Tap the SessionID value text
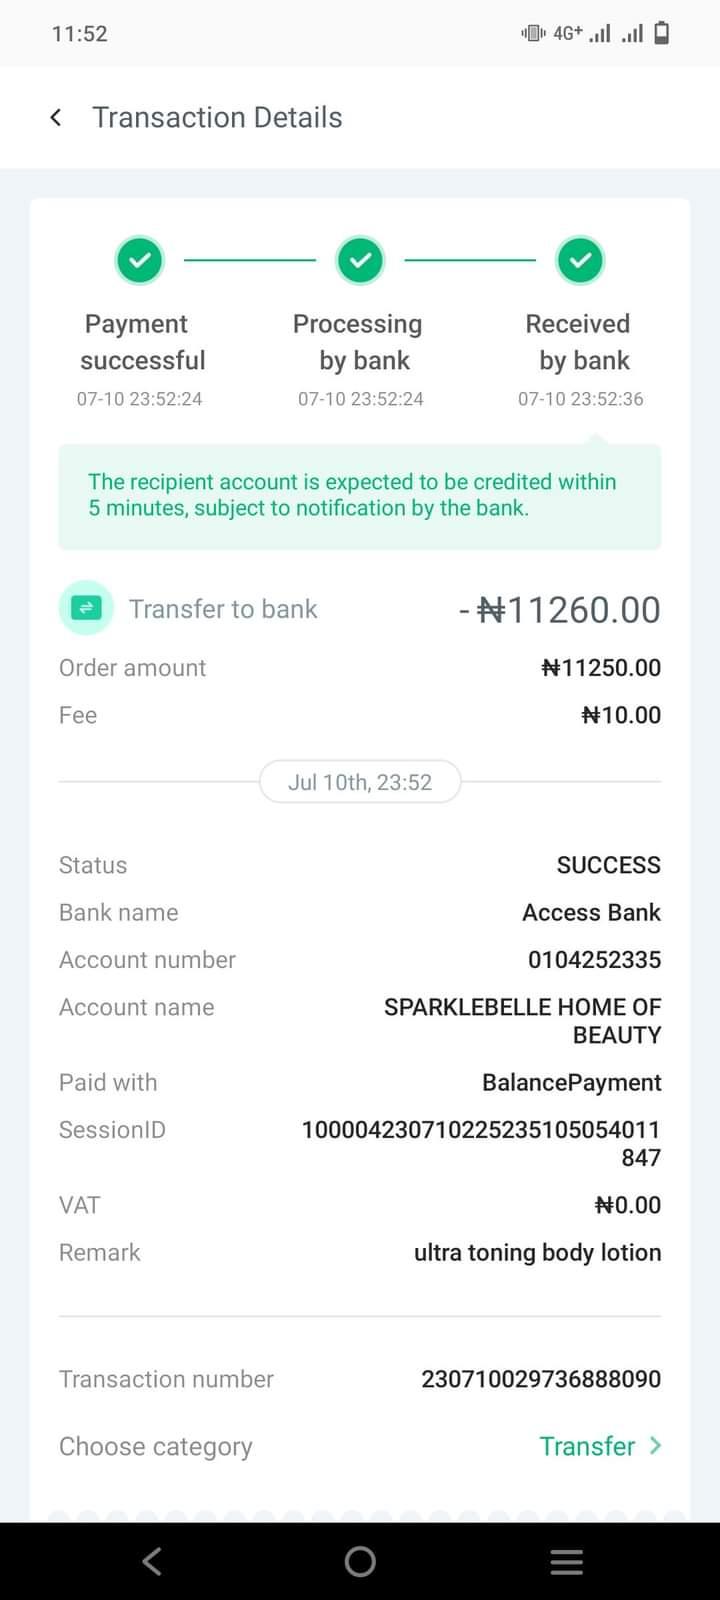 point(481,1143)
